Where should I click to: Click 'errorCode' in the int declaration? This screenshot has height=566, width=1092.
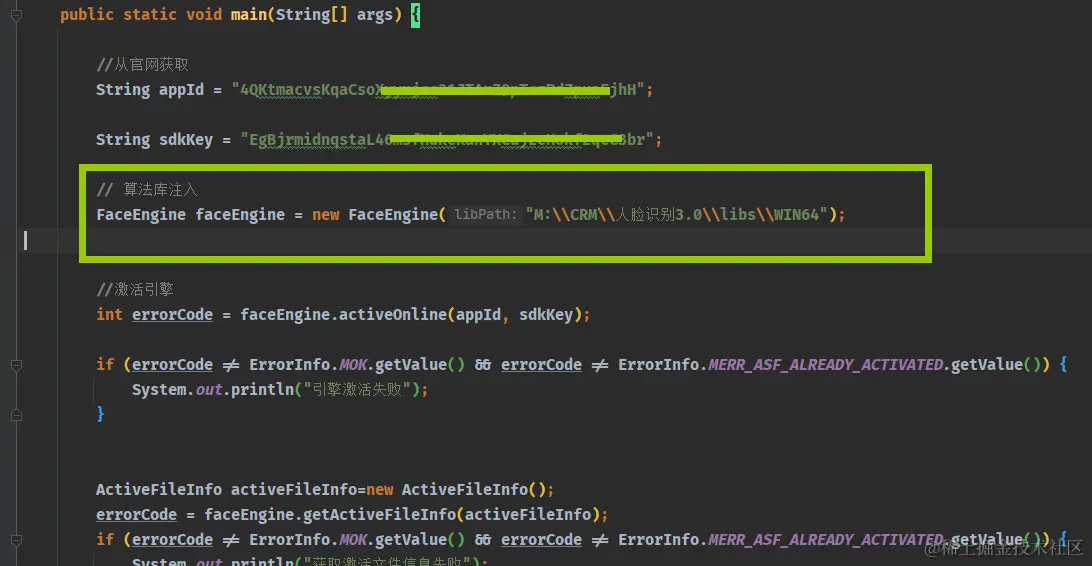click(172, 315)
